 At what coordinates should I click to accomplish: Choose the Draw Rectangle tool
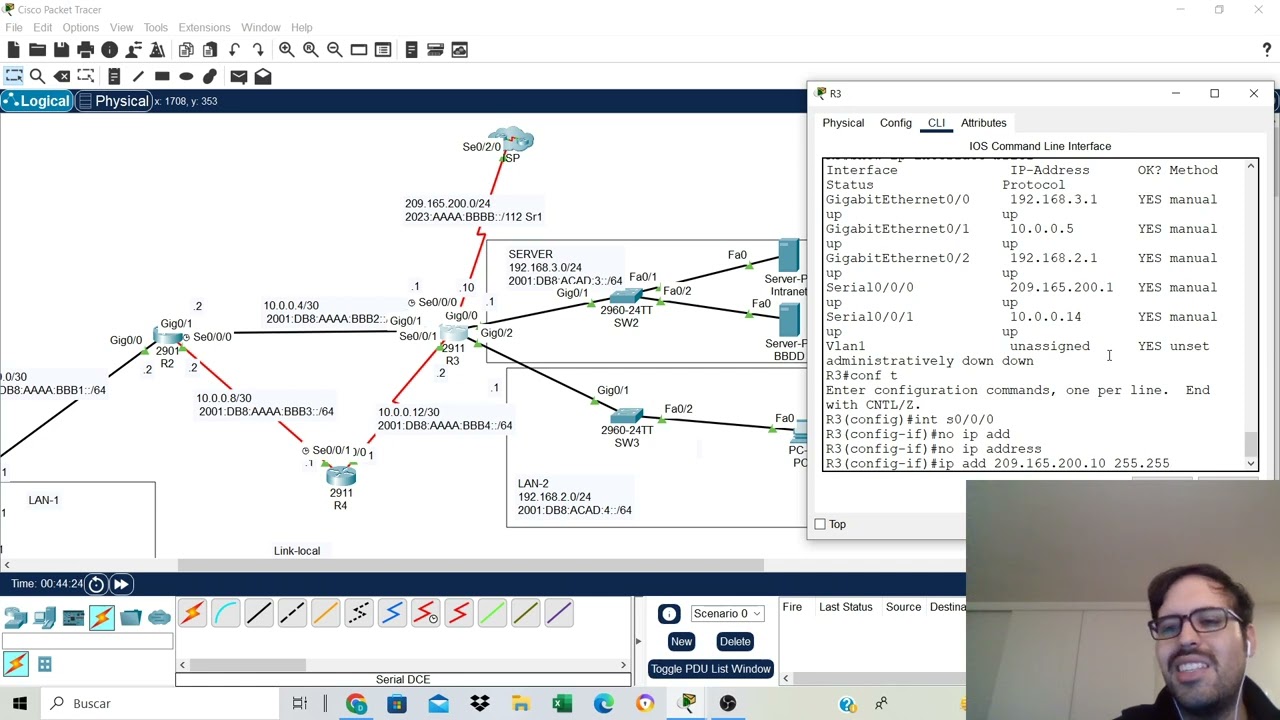[x=162, y=76]
